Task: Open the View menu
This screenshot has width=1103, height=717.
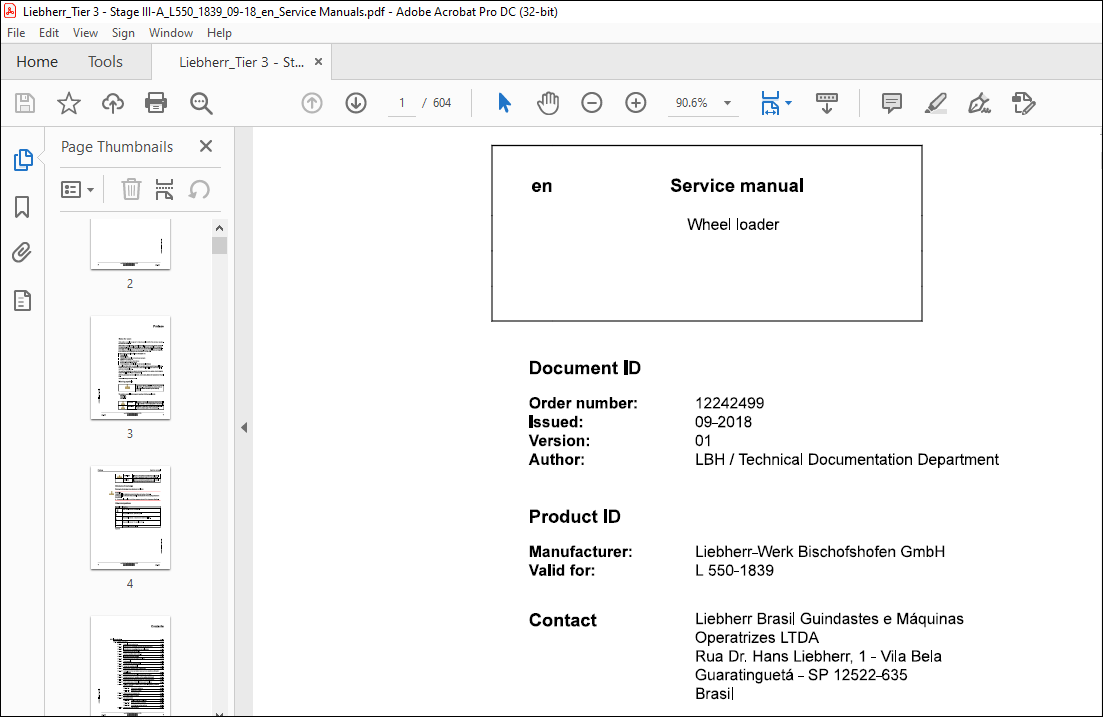Action: tap(85, 32)
